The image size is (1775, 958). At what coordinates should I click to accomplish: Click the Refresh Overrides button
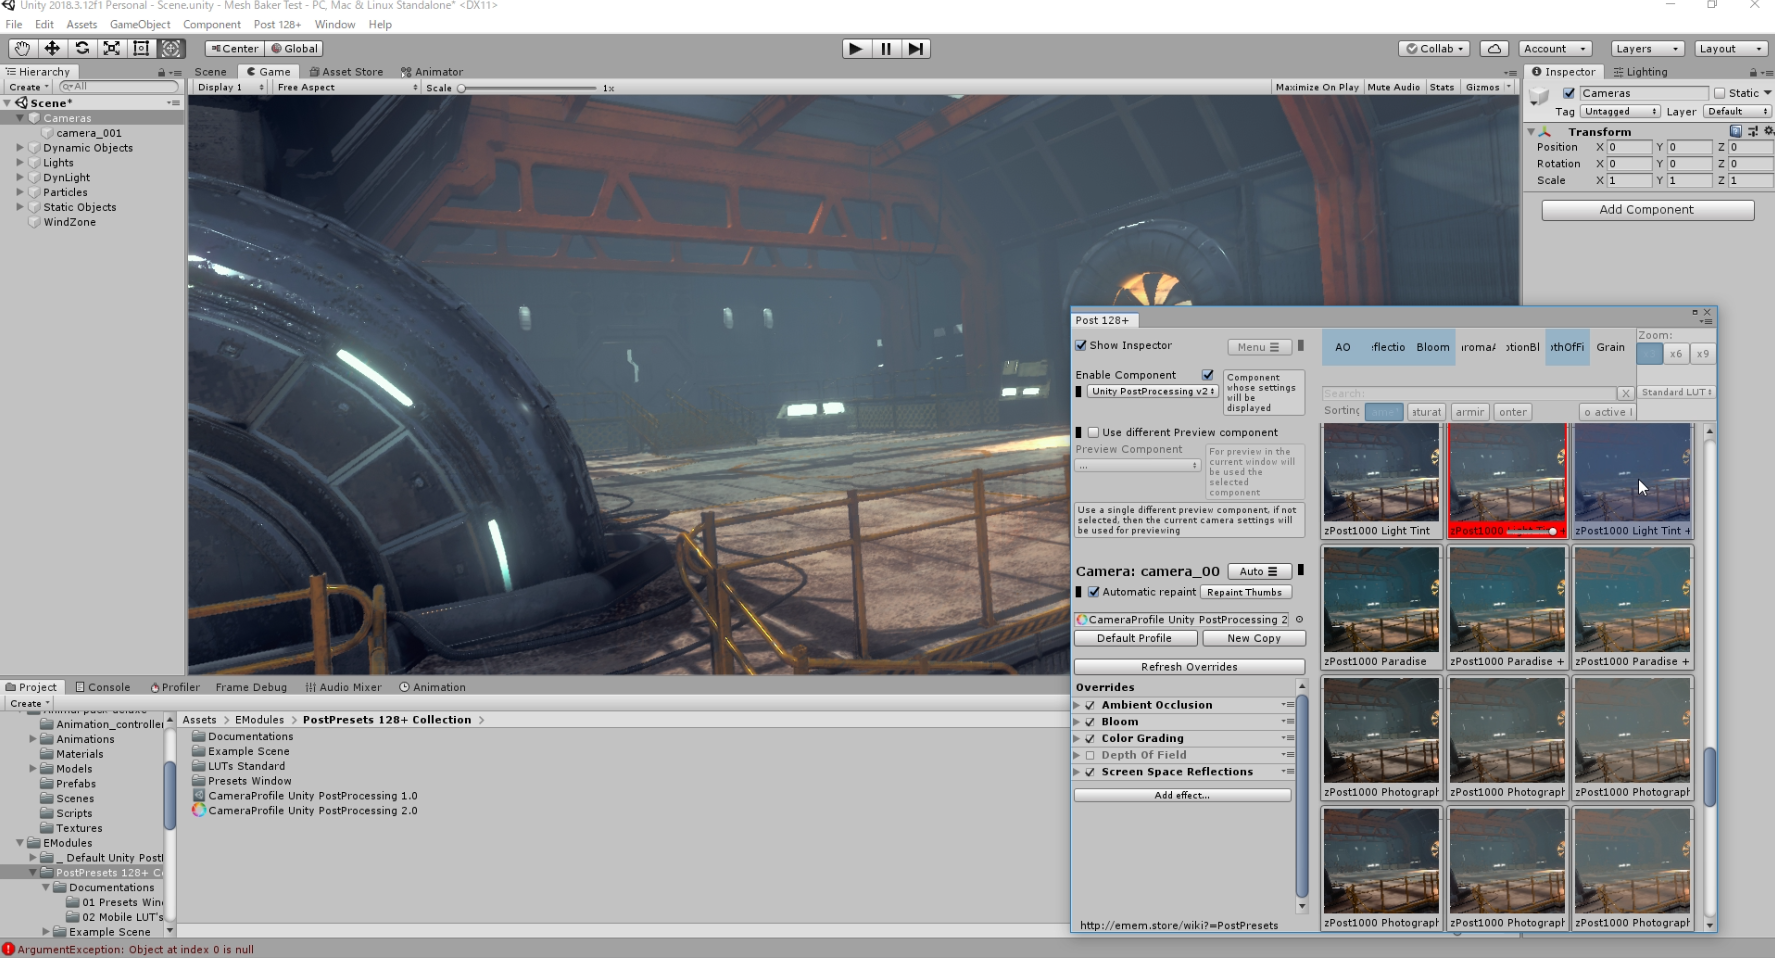tap(1189, 667)
